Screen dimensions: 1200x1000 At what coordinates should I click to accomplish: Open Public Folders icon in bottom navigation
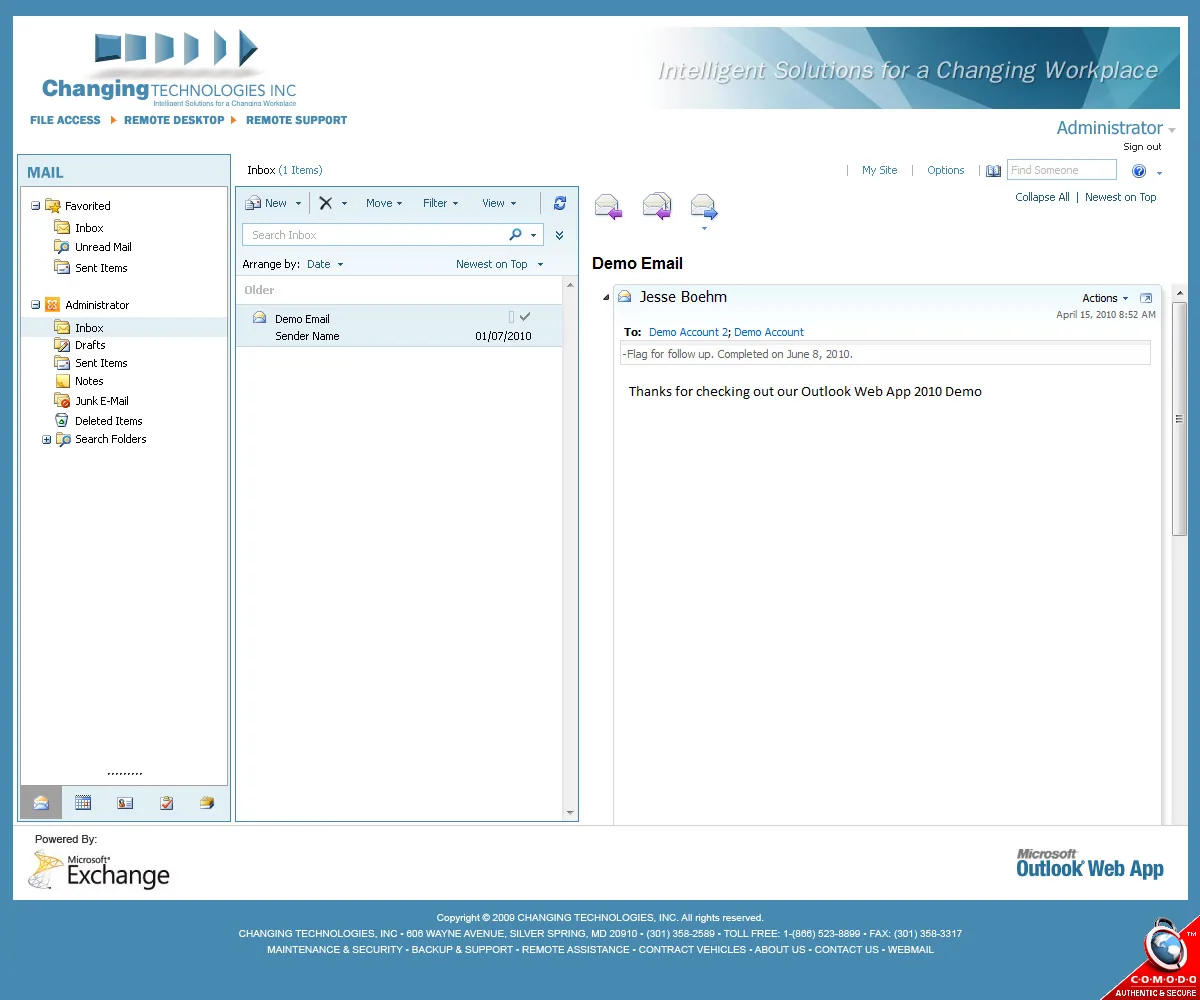pos(207,803)
